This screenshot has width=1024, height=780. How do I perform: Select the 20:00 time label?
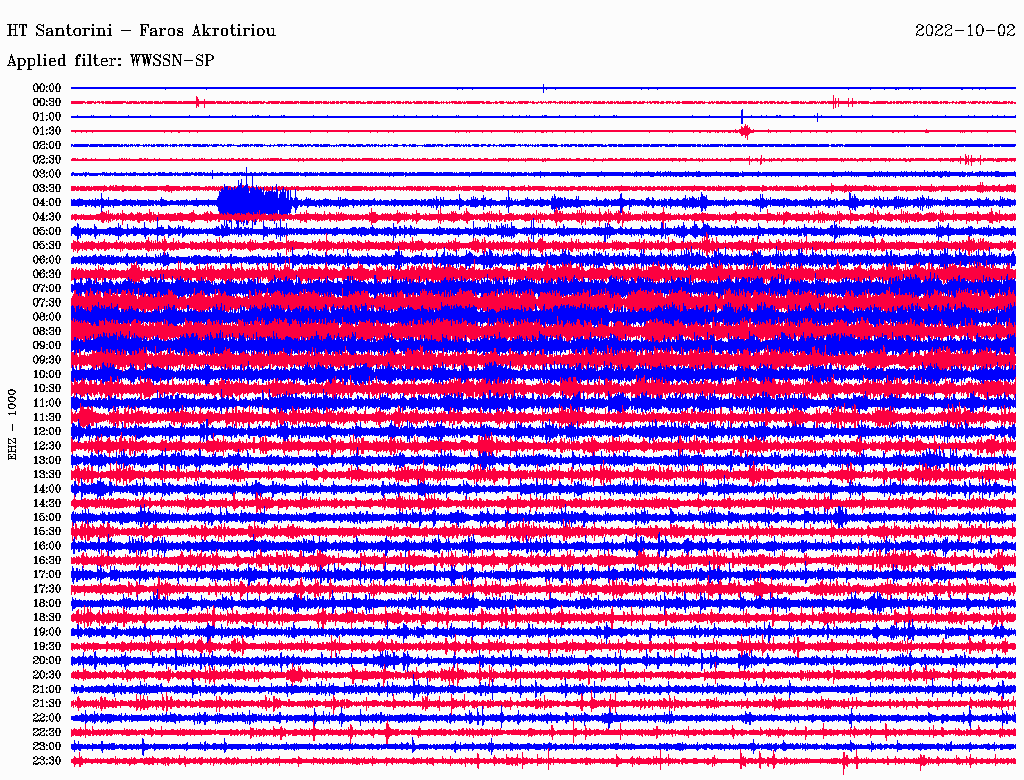coord(47,660)
